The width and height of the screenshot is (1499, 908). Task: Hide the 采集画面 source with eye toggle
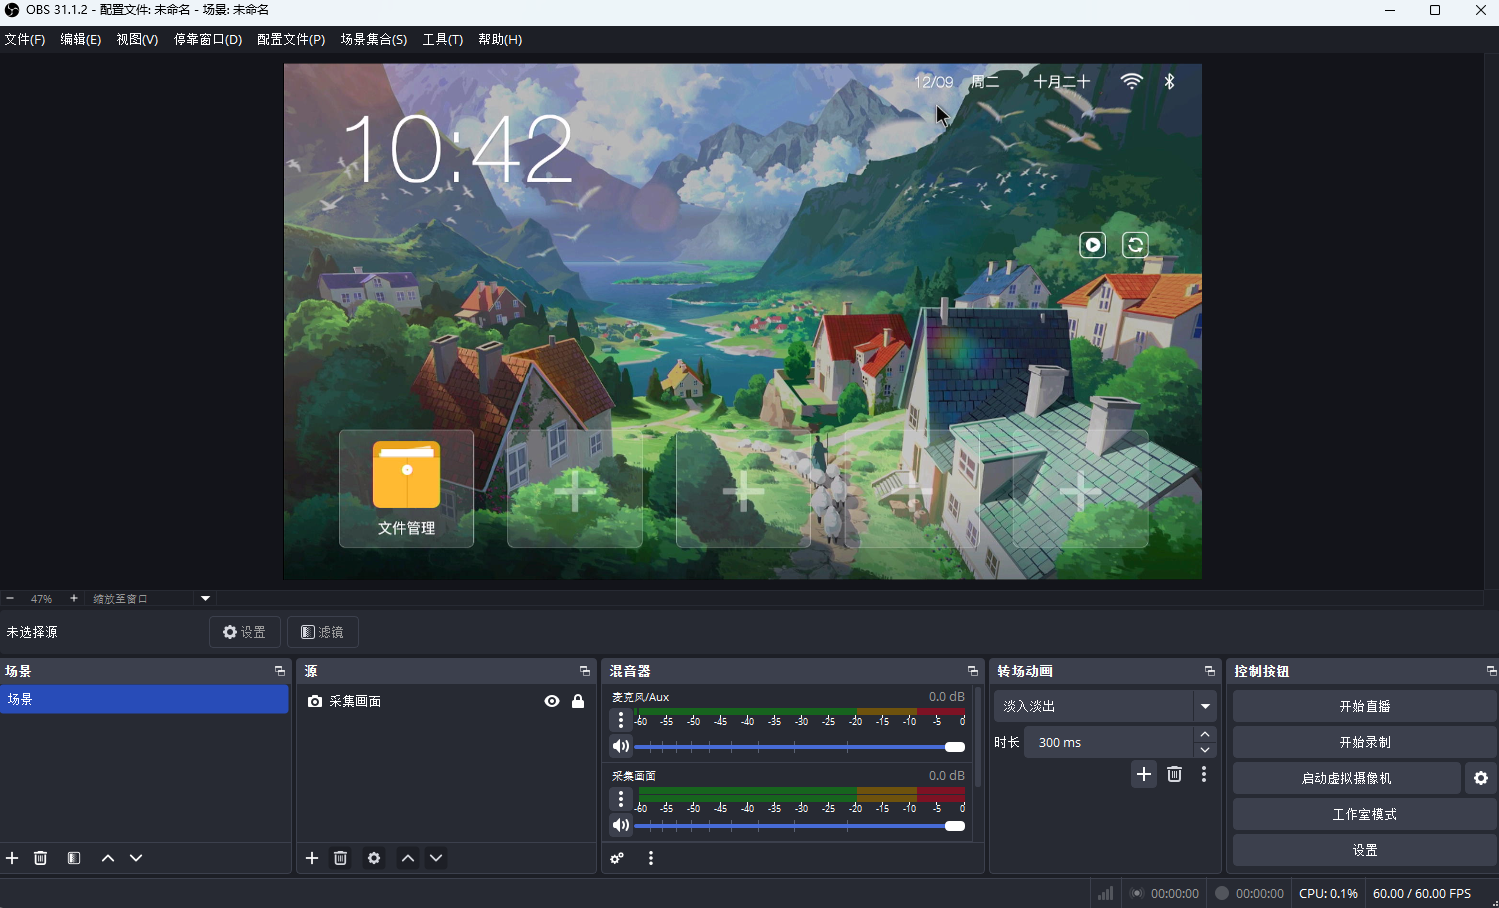pos(551,701)
